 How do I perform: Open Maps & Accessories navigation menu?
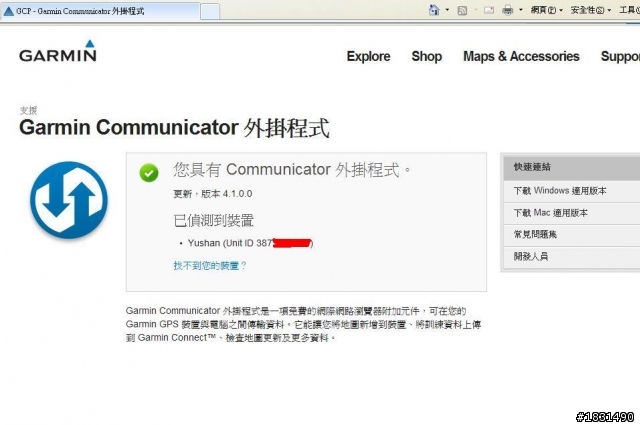point(521,56)
